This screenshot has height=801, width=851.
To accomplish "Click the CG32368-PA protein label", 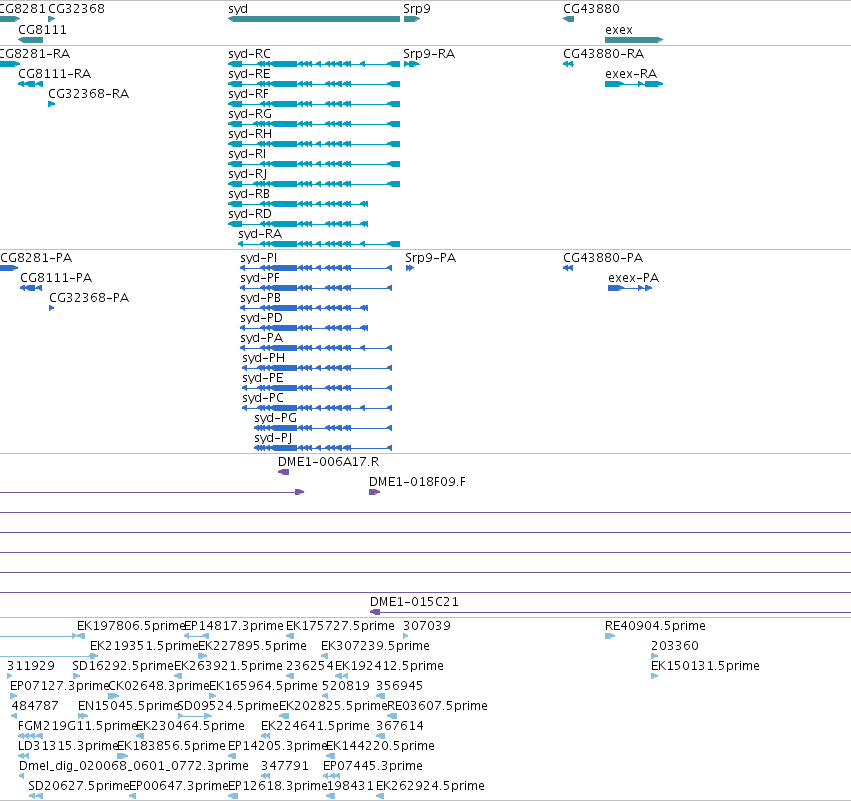I will tap(89, 298).
